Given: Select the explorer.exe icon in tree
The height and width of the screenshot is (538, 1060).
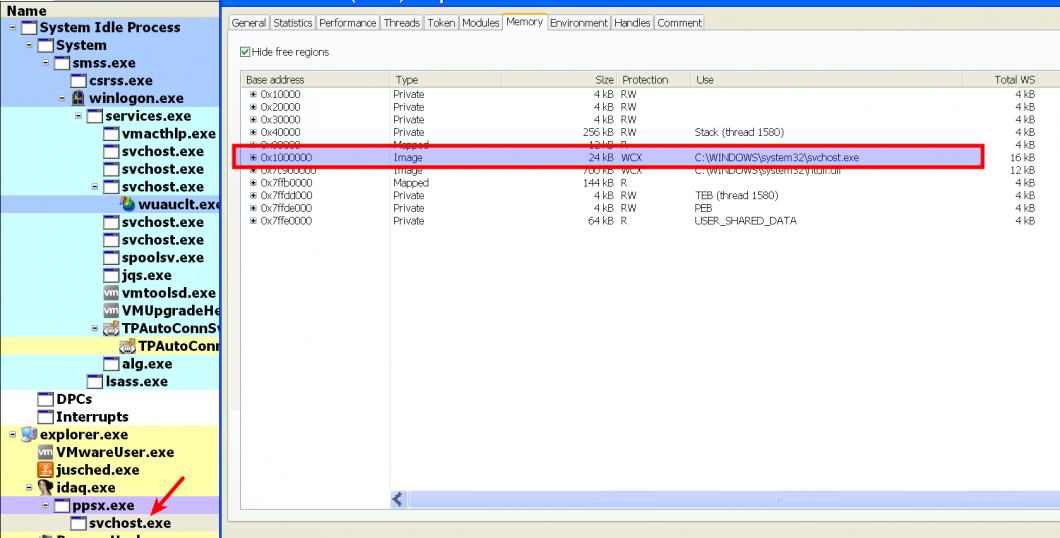Looking at the screenshot, I should (29, 435).
